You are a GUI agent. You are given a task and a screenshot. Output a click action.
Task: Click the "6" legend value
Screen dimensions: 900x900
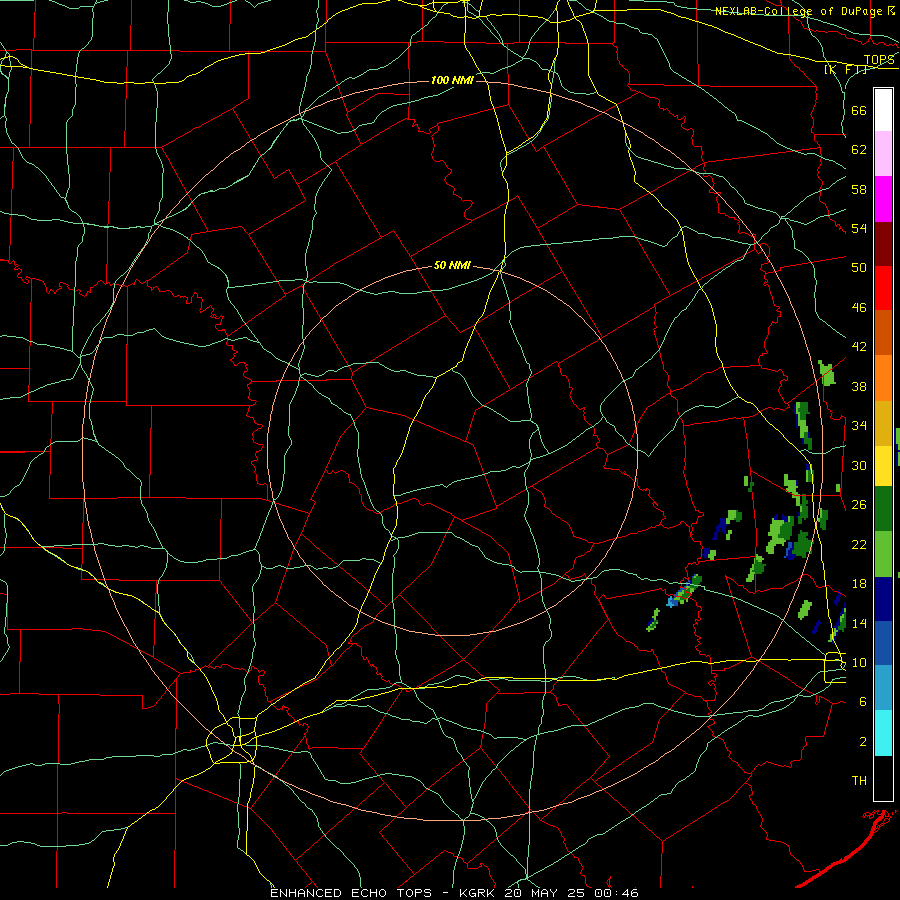click(862, 702)
